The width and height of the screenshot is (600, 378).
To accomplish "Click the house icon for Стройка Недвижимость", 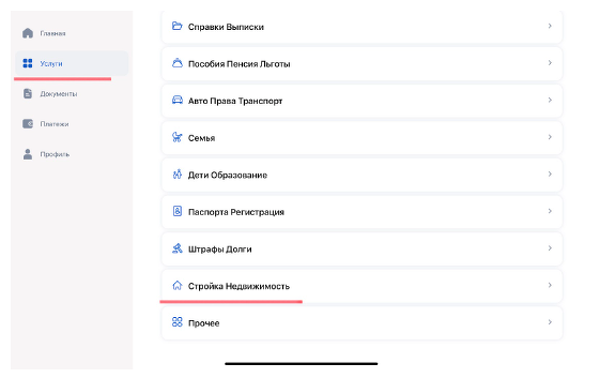I will click(x=177, y=285).
